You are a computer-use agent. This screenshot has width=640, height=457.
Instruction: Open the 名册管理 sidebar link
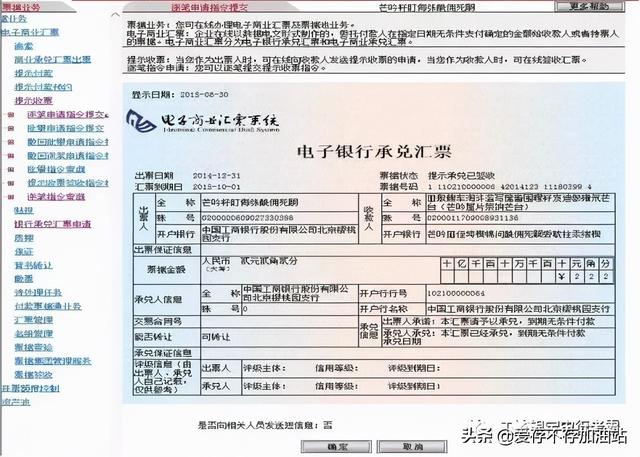pyautogui.click(x=33, y=334)
